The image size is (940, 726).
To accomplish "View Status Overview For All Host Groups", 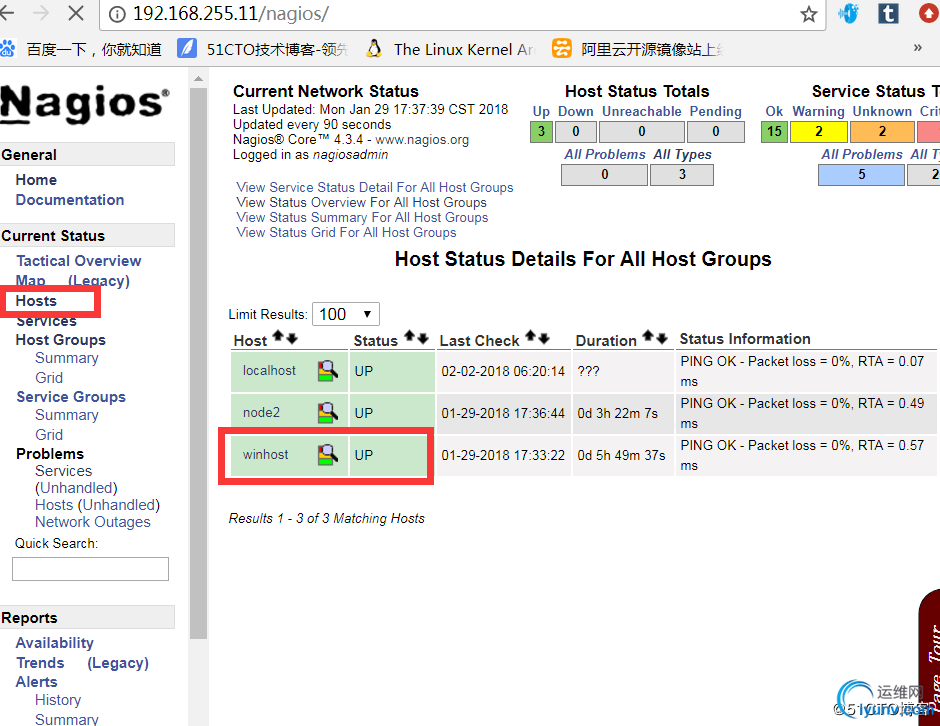I will coord(361,202).
